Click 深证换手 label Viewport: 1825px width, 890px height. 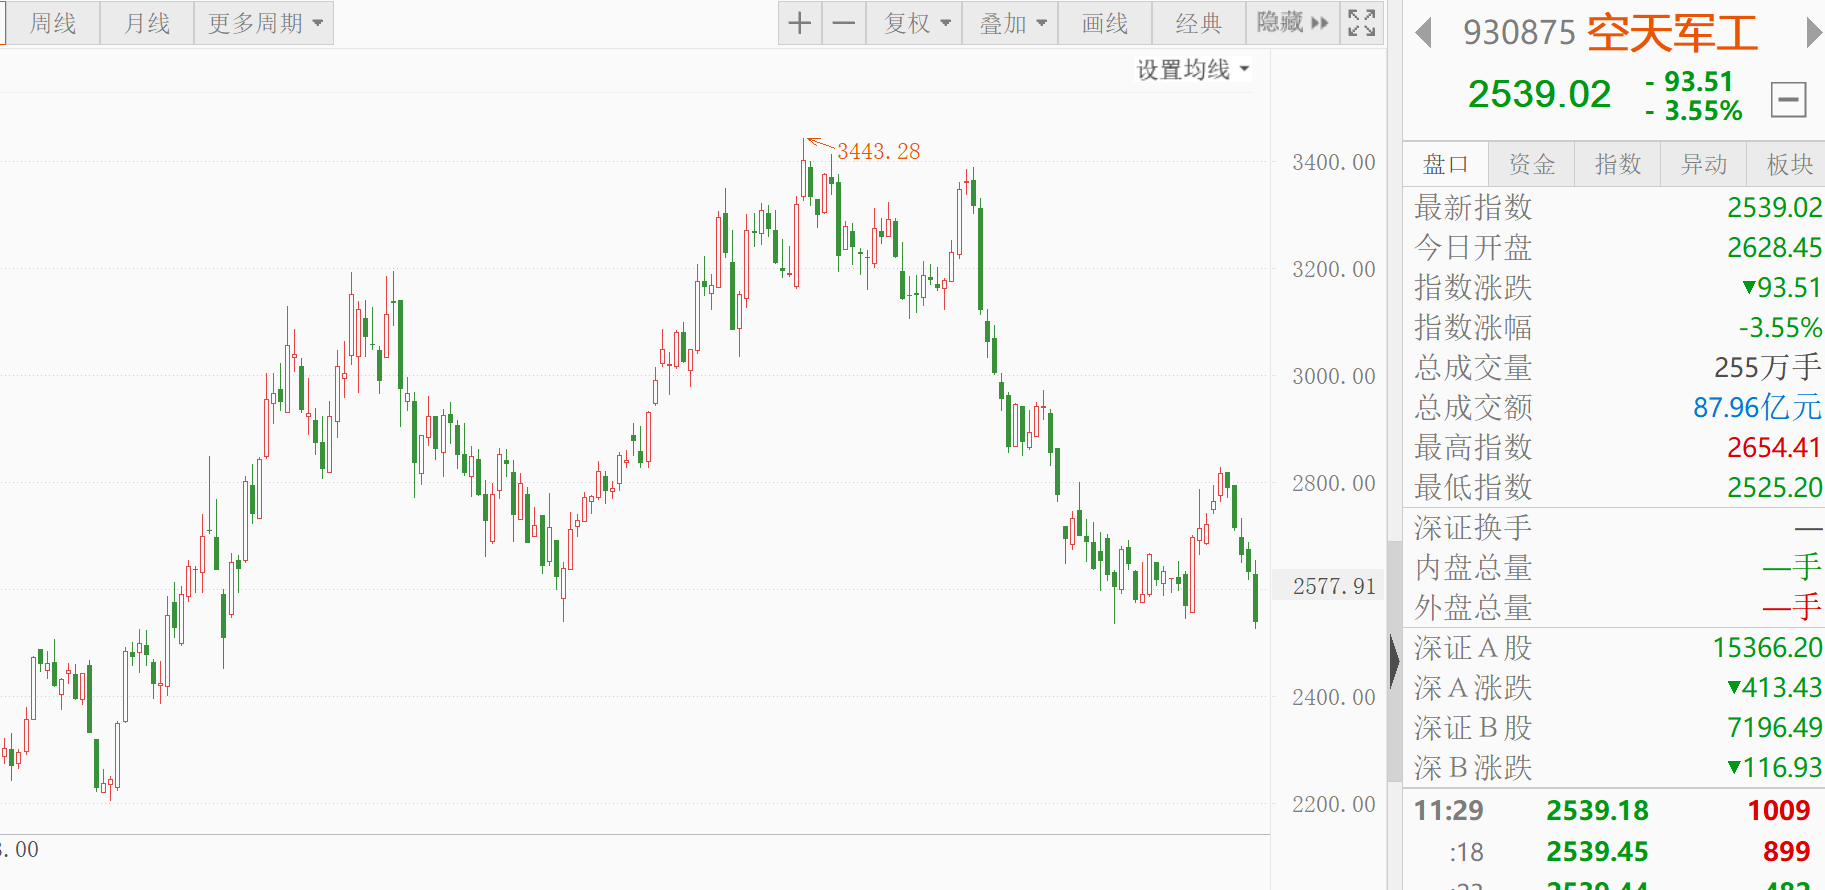(1473, 527)
